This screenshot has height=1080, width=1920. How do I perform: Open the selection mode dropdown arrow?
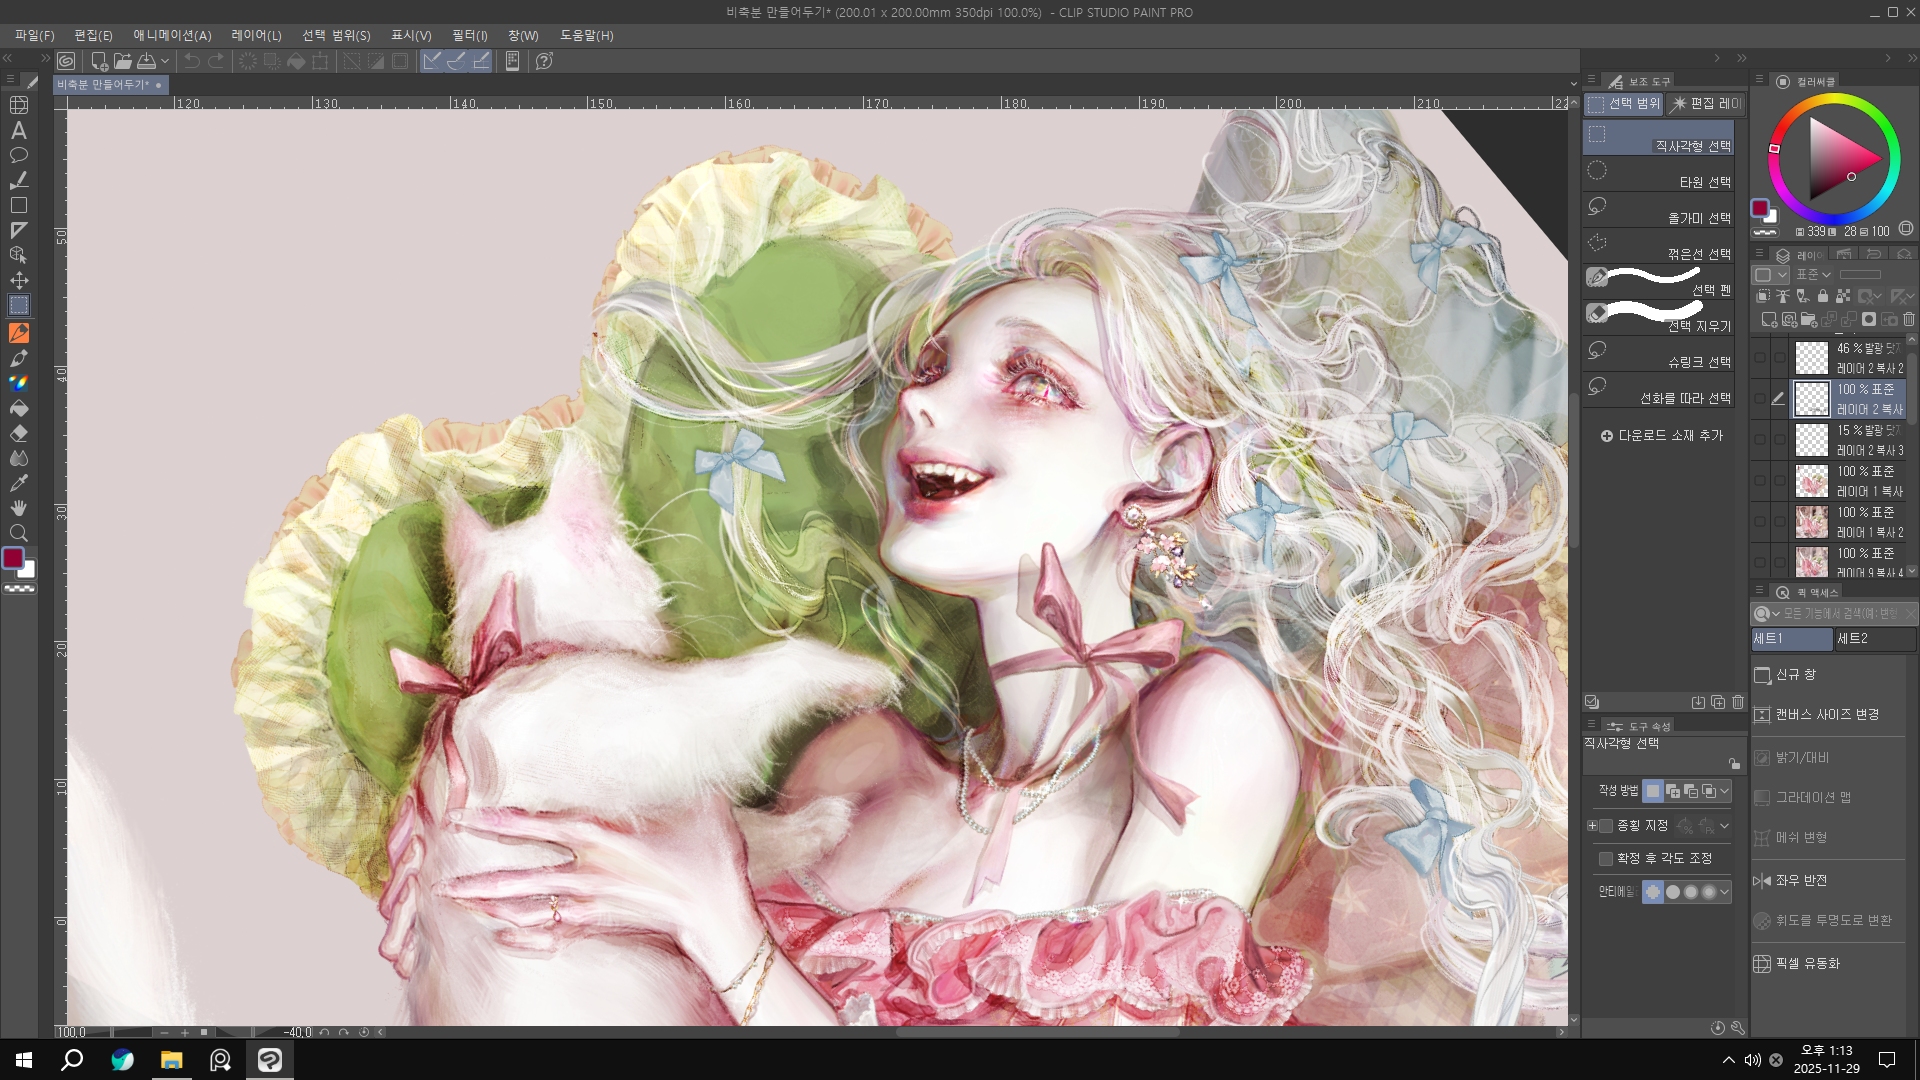(x=1724, y=792)
